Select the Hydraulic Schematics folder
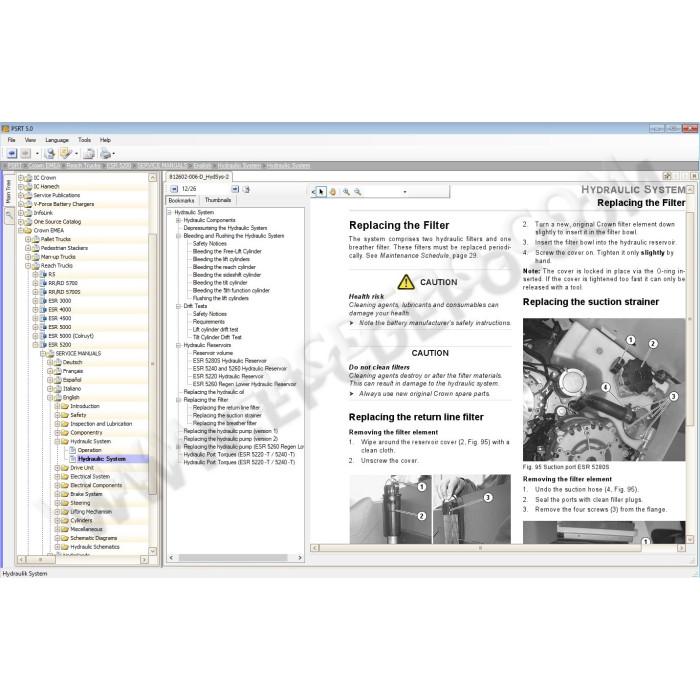This screenshot has width=700, height=700. (x=95, y=547)
